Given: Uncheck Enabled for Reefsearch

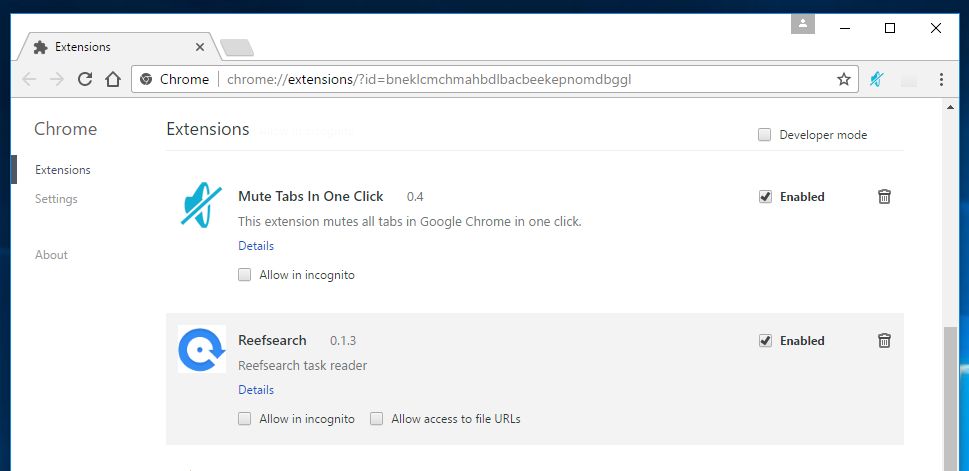Looking at the screenshot, I should click(765, 341).
